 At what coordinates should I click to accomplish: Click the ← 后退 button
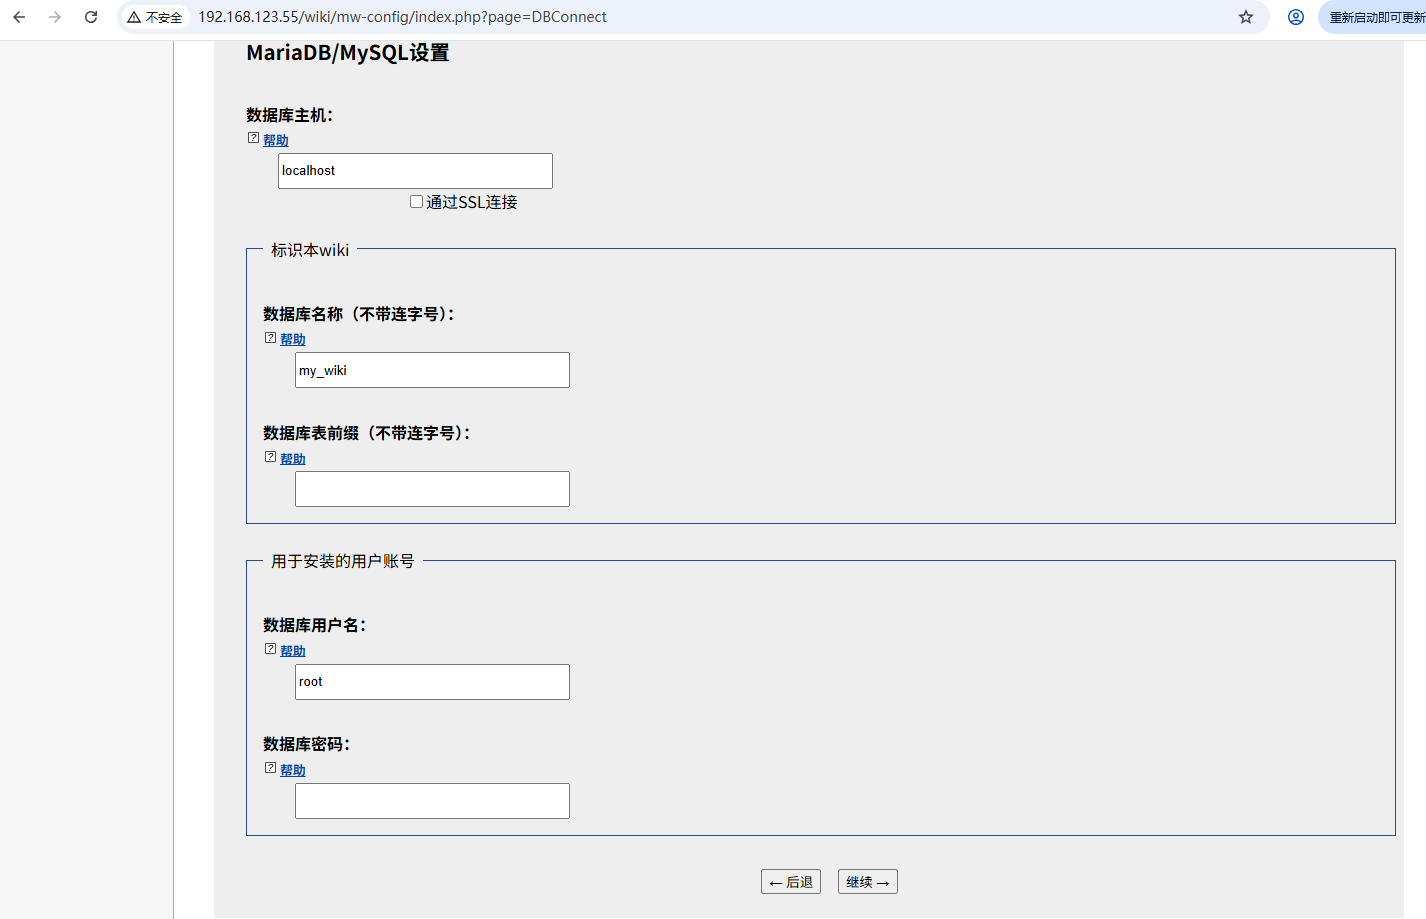point(791,882)
